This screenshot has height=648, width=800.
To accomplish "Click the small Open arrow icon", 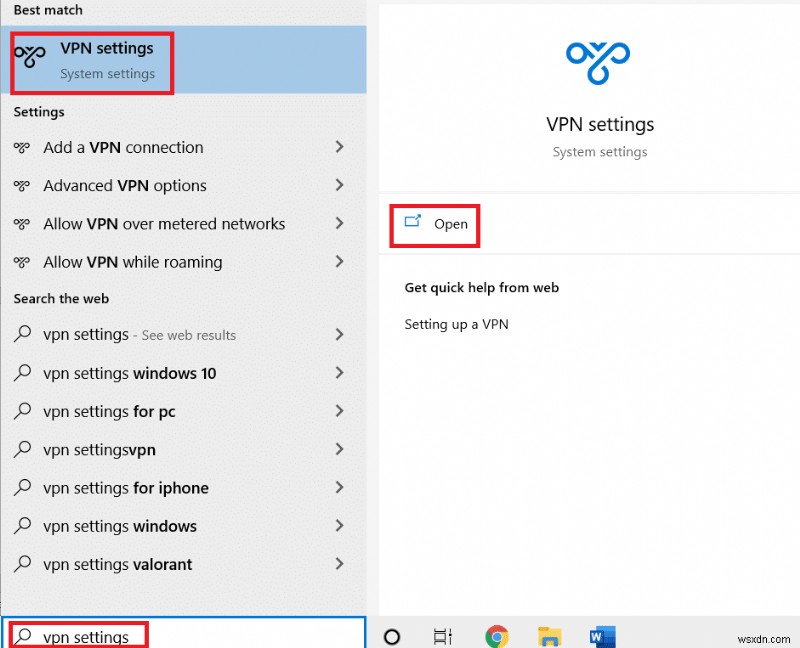I will point(410,224).
